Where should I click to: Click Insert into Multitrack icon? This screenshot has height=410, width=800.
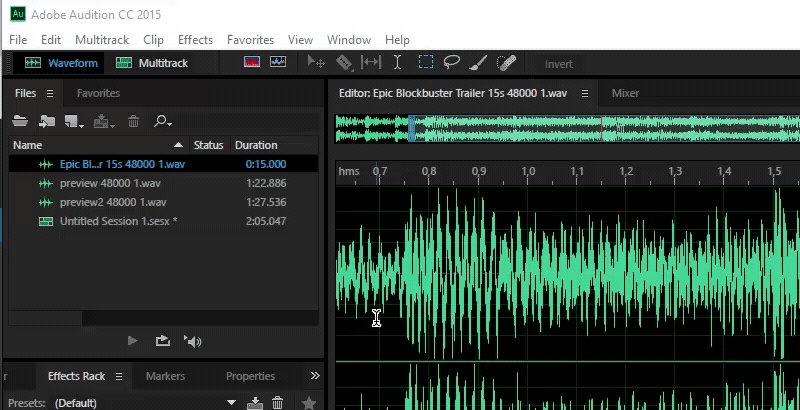(104, 121)
